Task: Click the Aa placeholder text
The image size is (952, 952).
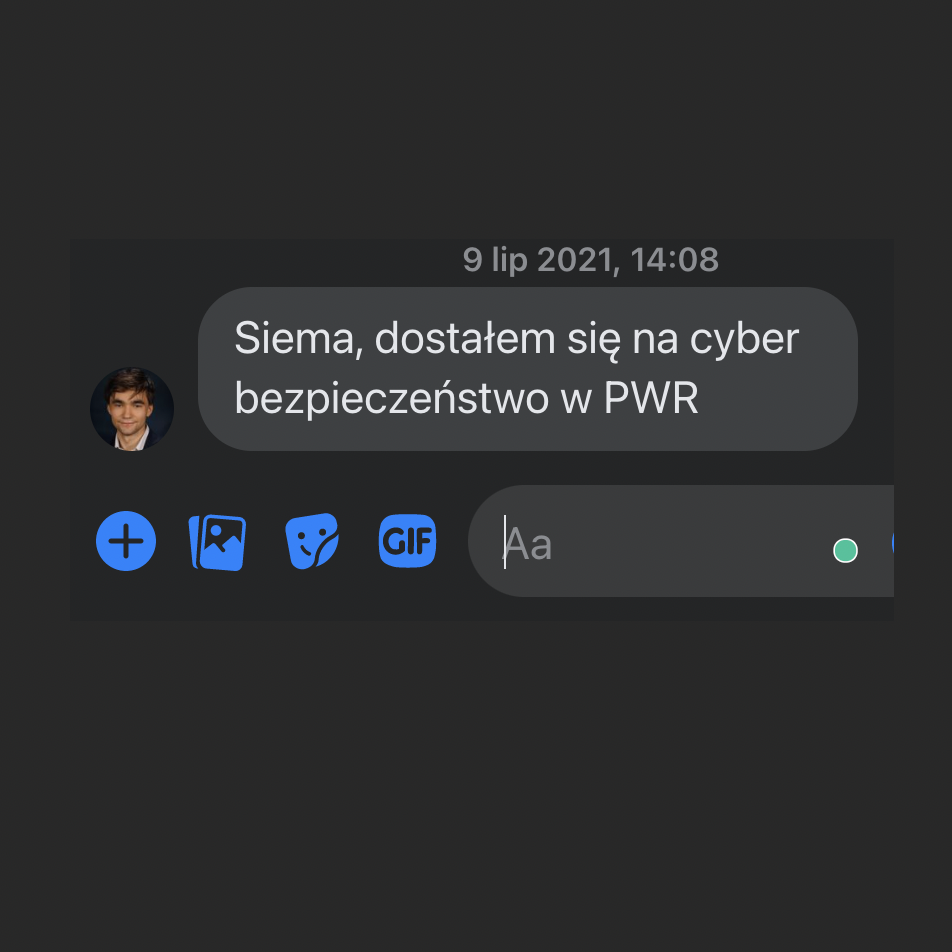Action: (528, 544)
